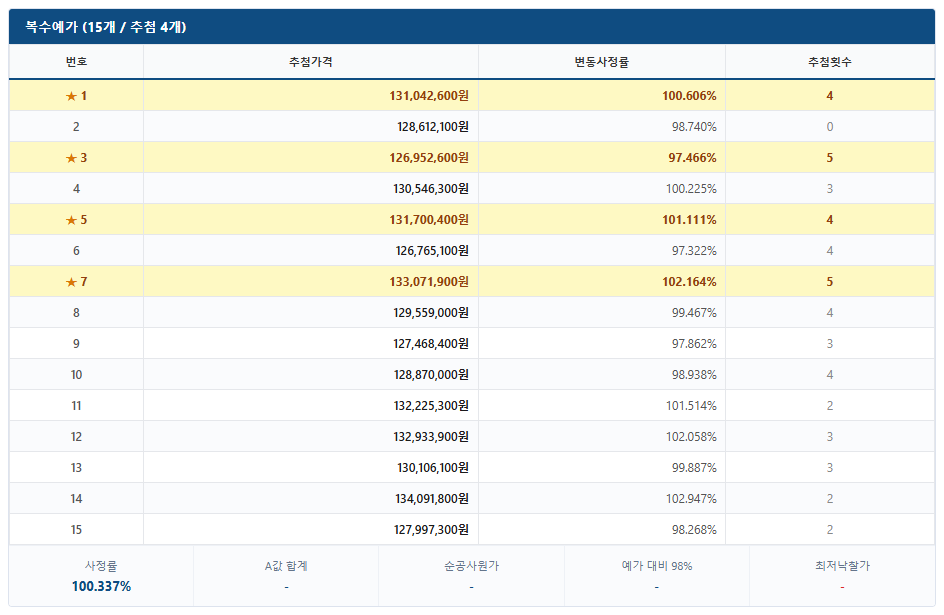Click the 98.740% rate in row 2

coord(694,127)
